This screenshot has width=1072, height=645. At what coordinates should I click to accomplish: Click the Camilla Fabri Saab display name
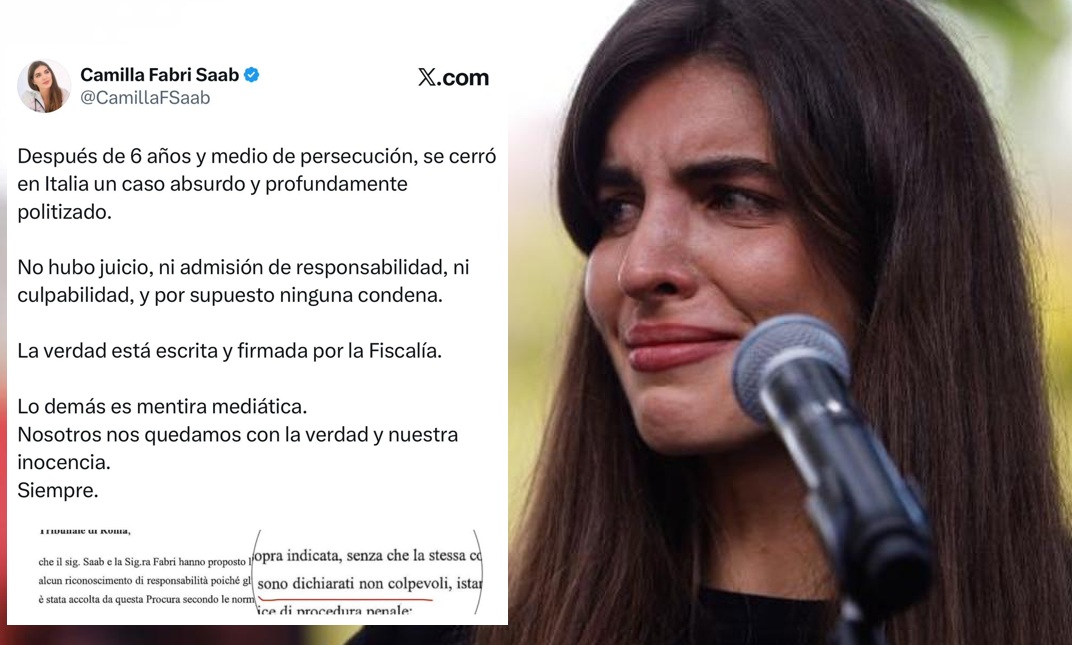[x=160, y=75]
